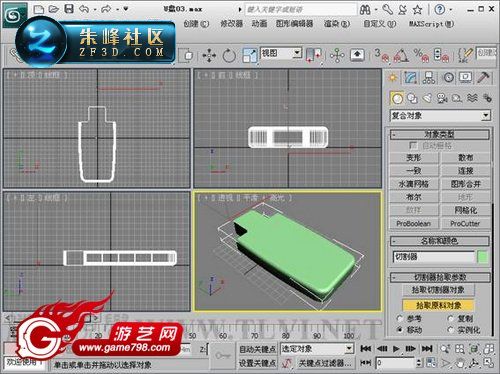The image size is (500, 374).
Task: Toggle the 自动栅格 checkbox
Action: tap(413, 145)
